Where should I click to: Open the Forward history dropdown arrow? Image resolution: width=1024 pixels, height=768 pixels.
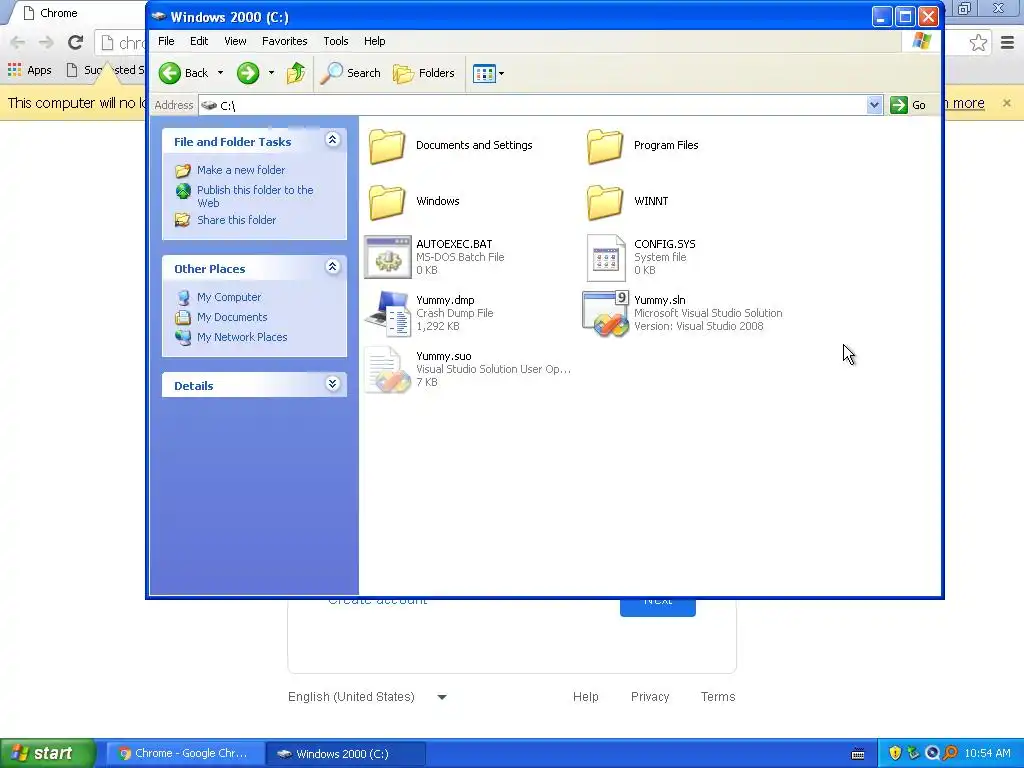tap(271, 73)
